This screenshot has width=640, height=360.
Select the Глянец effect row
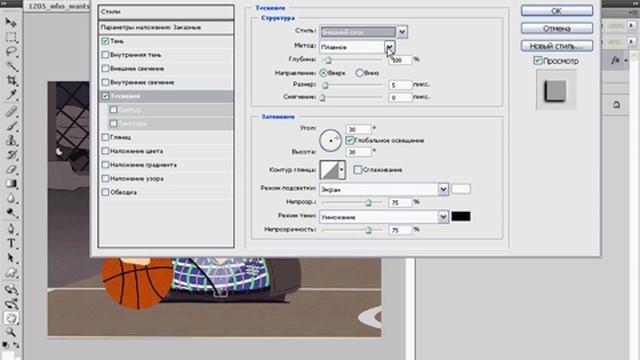(166, 137)
